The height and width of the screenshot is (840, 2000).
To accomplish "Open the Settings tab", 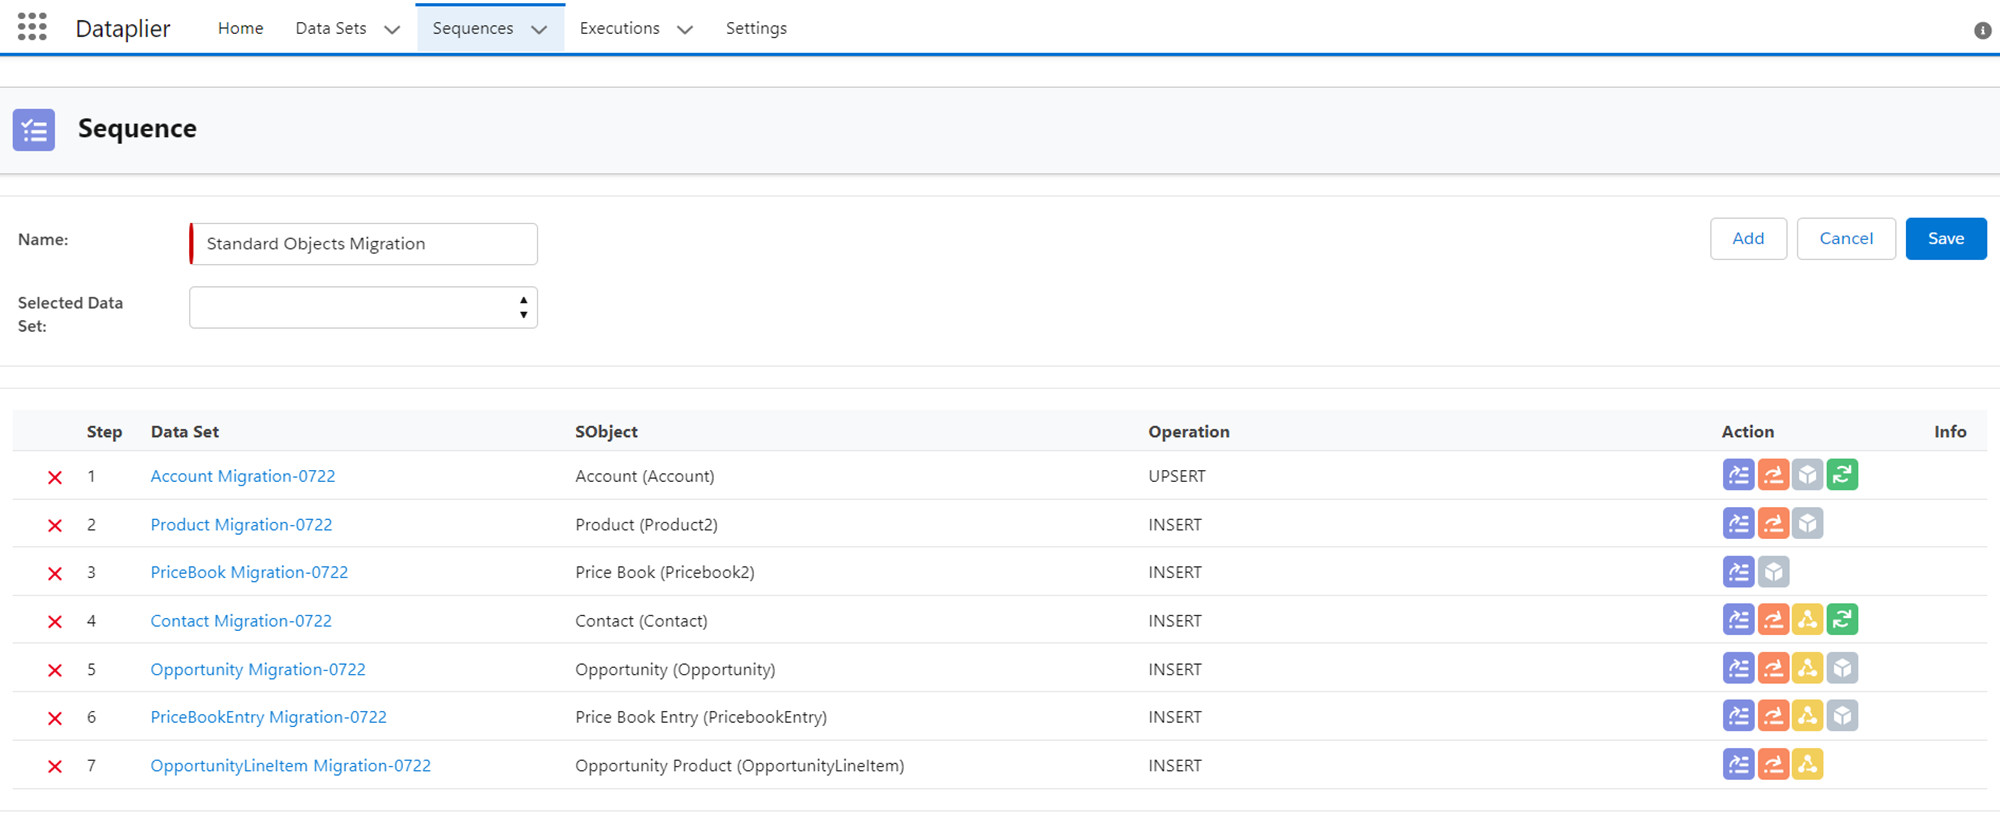I will (x=756, y=28).
